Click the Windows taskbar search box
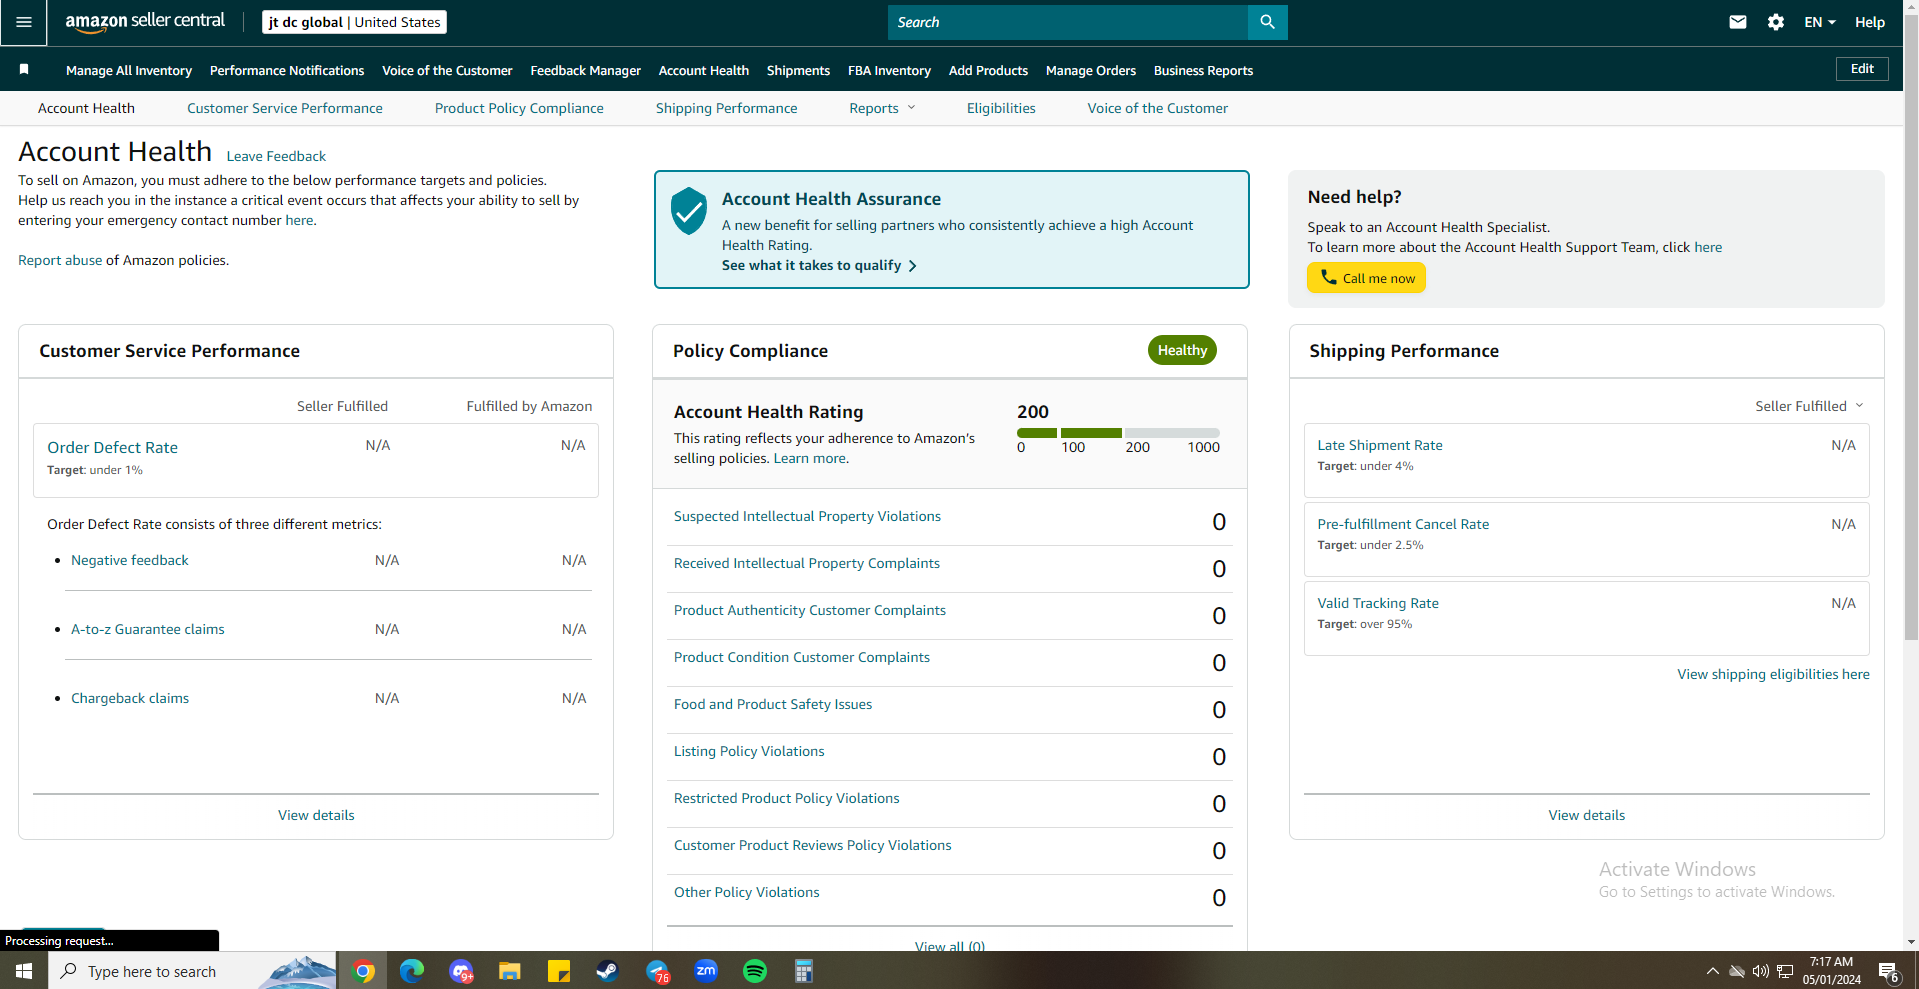This screenshot has width=1919, height=989. (x=192, y=971)
